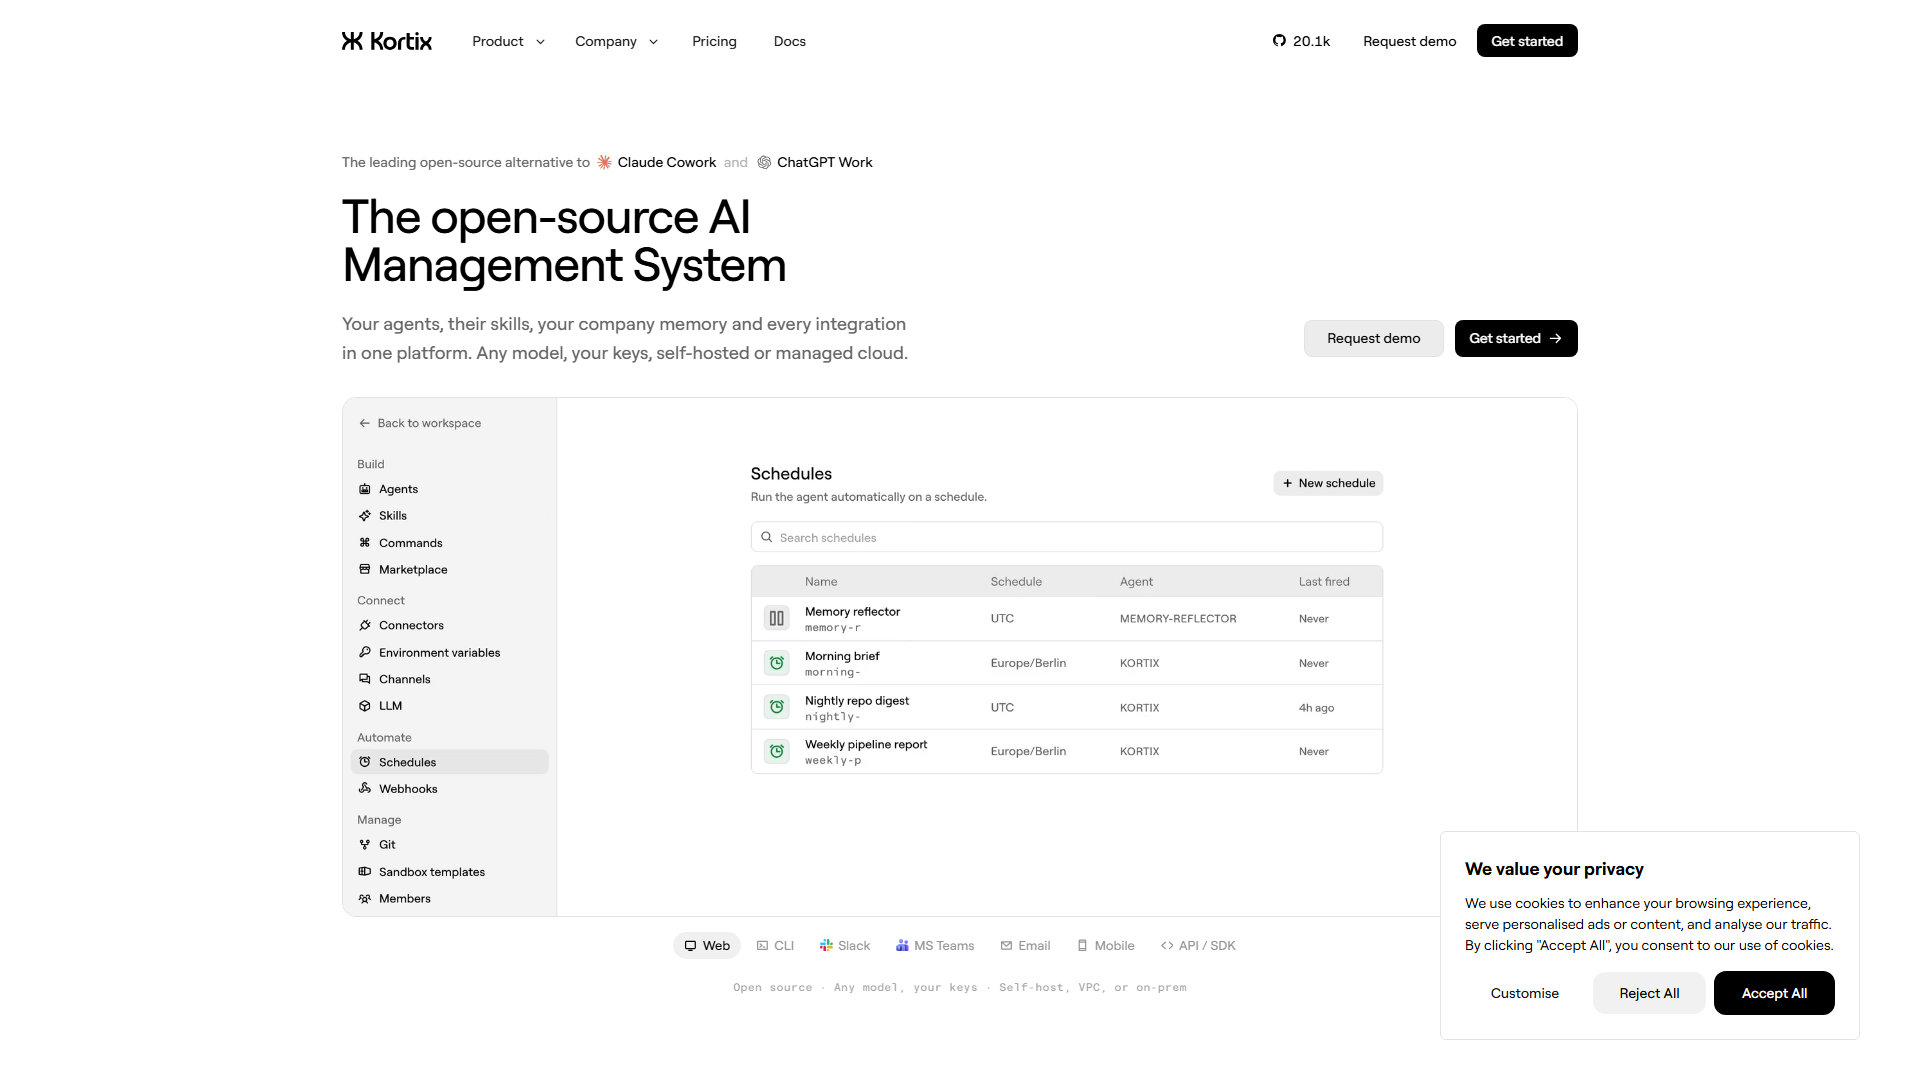Click Request demo in the top navigation

pos(1410,41)
